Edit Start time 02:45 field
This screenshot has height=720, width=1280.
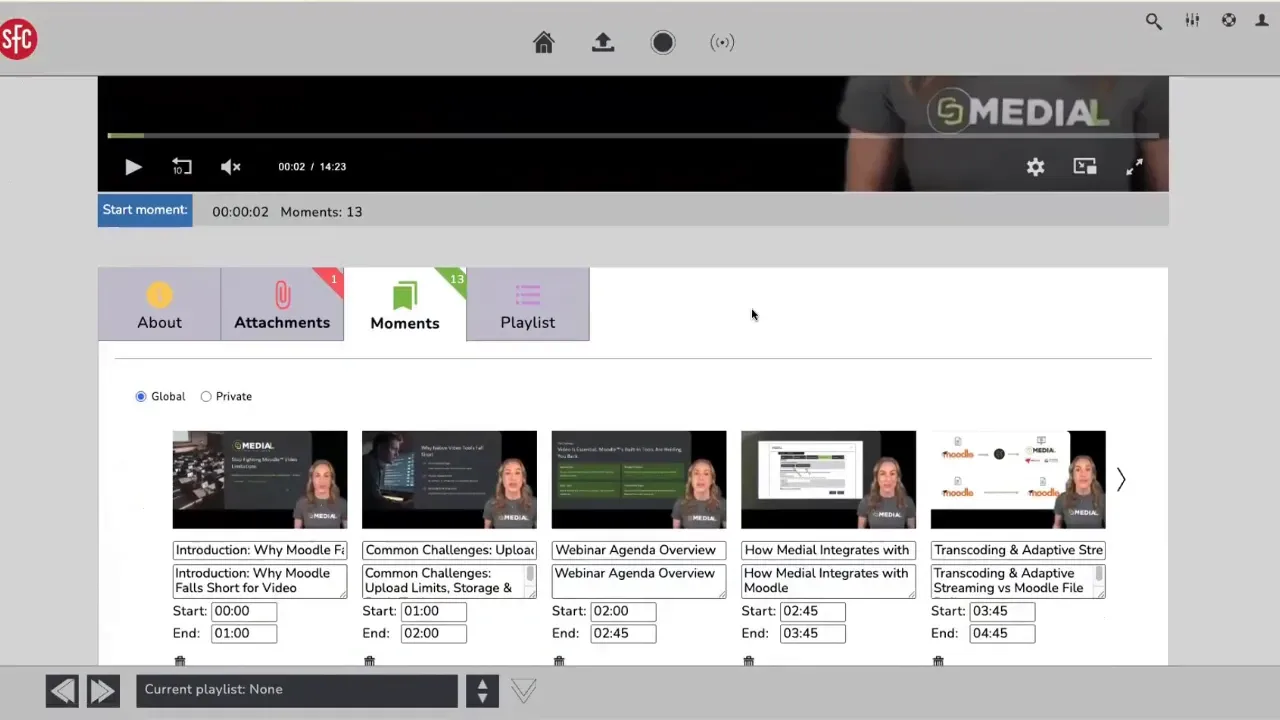(812, 611)
